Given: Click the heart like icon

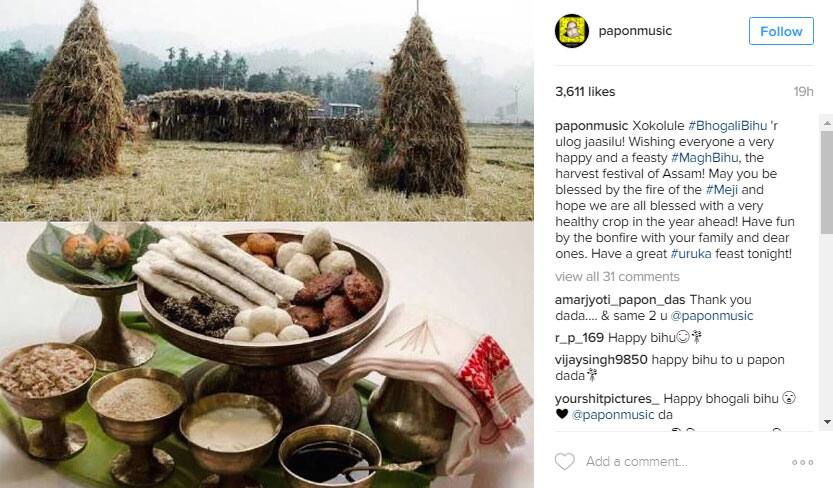Looking at the screenshot, I should 564,461.
